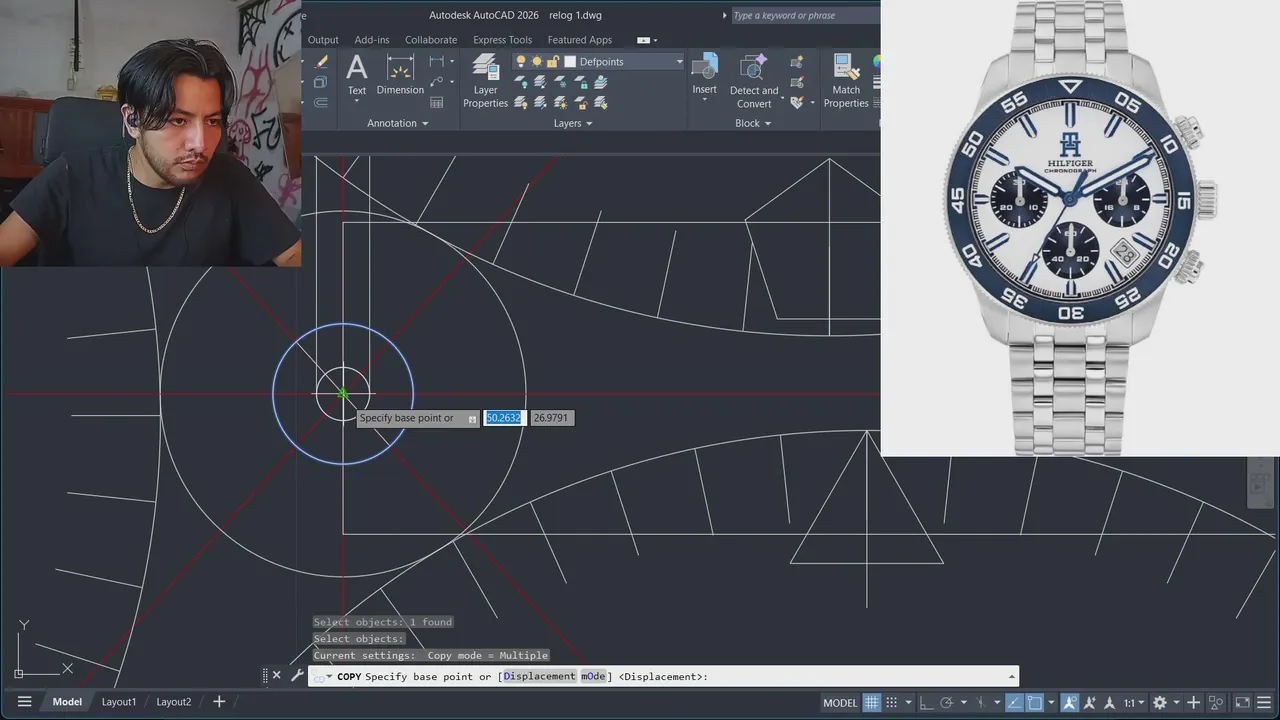Open the Collaborate ribbon tab
The image size is (1280, 720).
click(431, 40)
